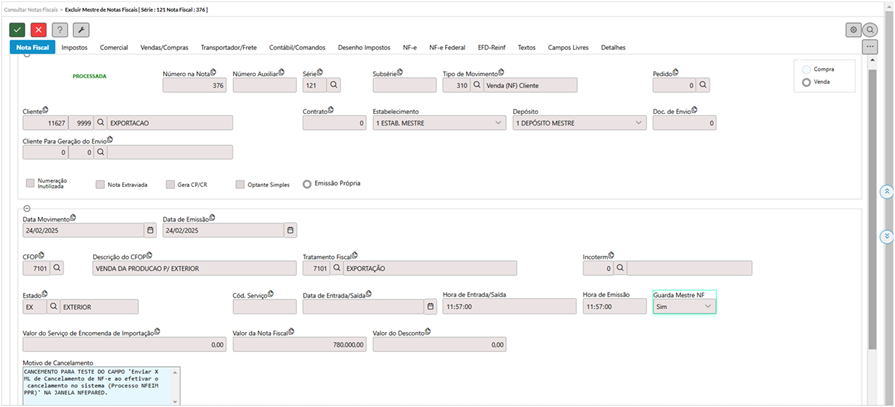Select the Venda radio button
The width and height of the screenshot is (895, 407).
(806, 82)
